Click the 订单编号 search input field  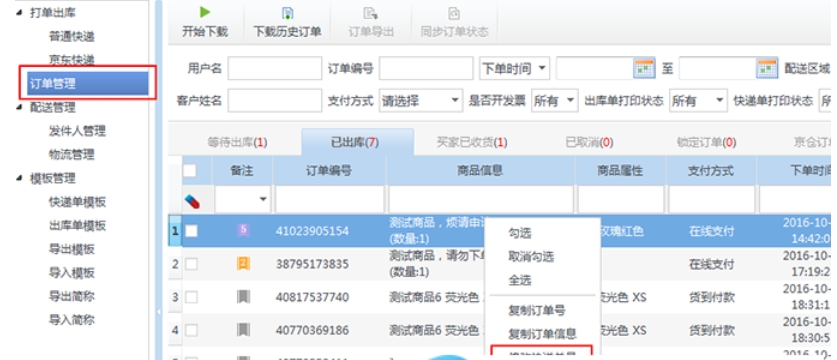point(426,68)
